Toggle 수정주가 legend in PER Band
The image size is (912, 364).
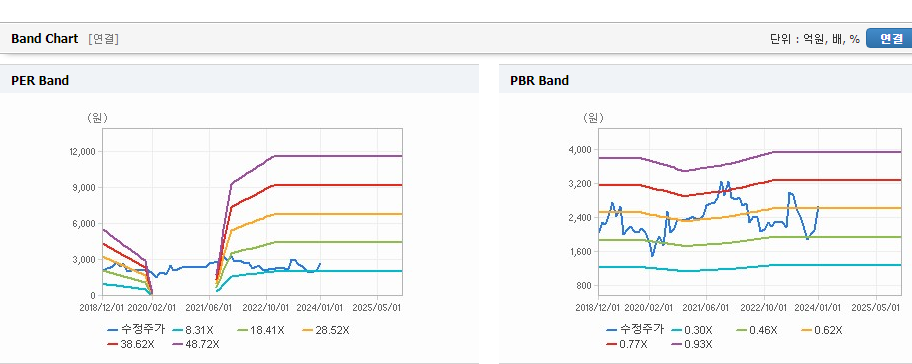point(135,330)
